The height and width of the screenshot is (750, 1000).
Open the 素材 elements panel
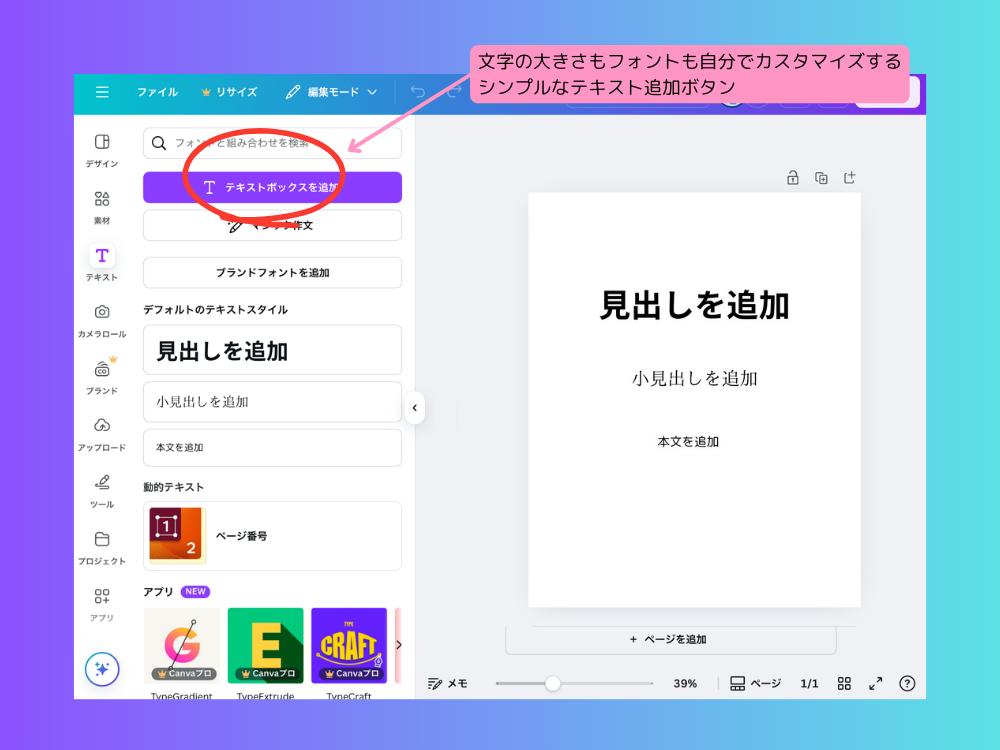click(x=101, y=206)
